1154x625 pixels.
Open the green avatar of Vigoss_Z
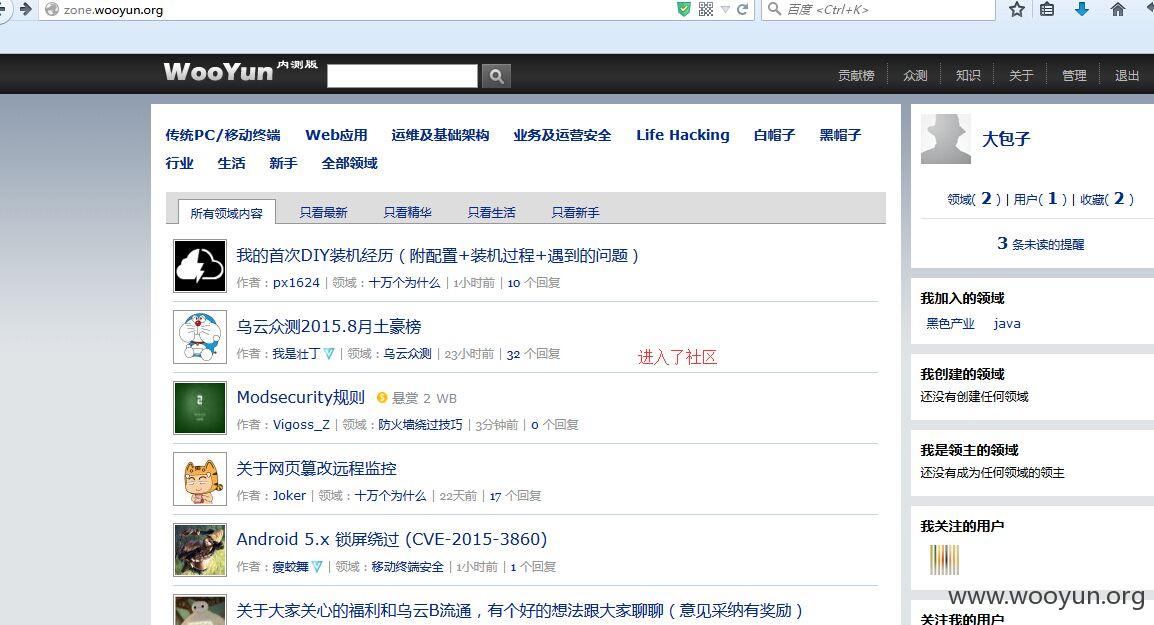point(199,408)
